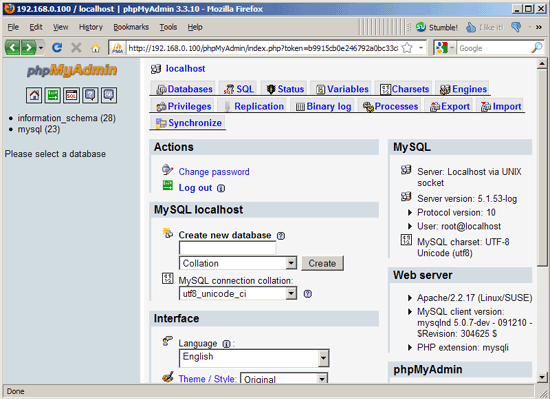
Task: Open the Privileges tab
Action: click(x=184, y=106)
